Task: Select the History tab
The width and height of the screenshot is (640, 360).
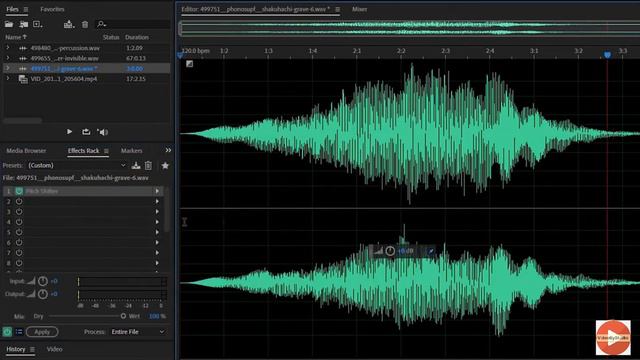Action: [16, 349]
